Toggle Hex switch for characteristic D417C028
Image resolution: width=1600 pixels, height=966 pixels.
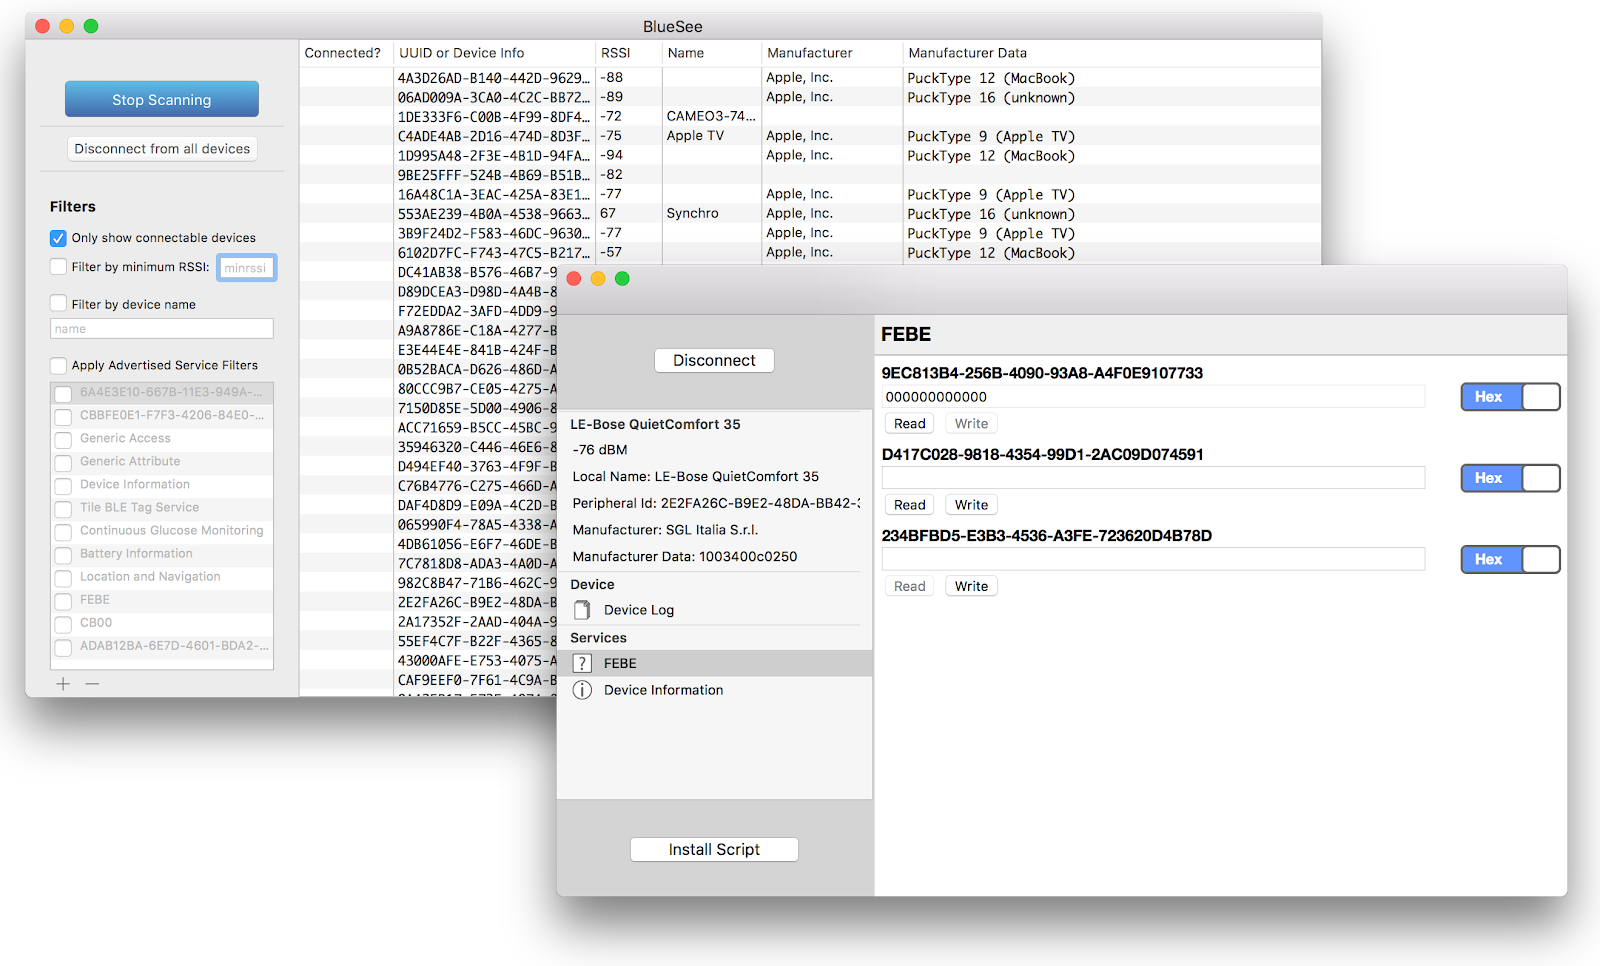tap(1510, 478)
